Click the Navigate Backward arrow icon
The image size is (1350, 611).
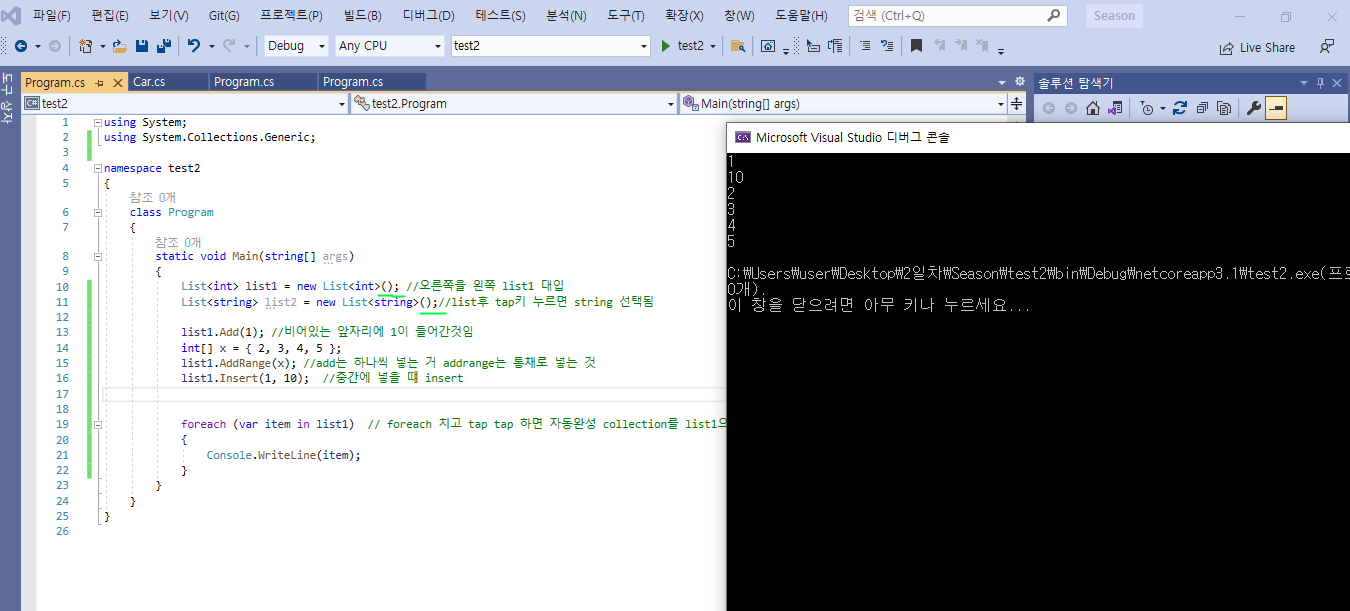tap(20, 46)
